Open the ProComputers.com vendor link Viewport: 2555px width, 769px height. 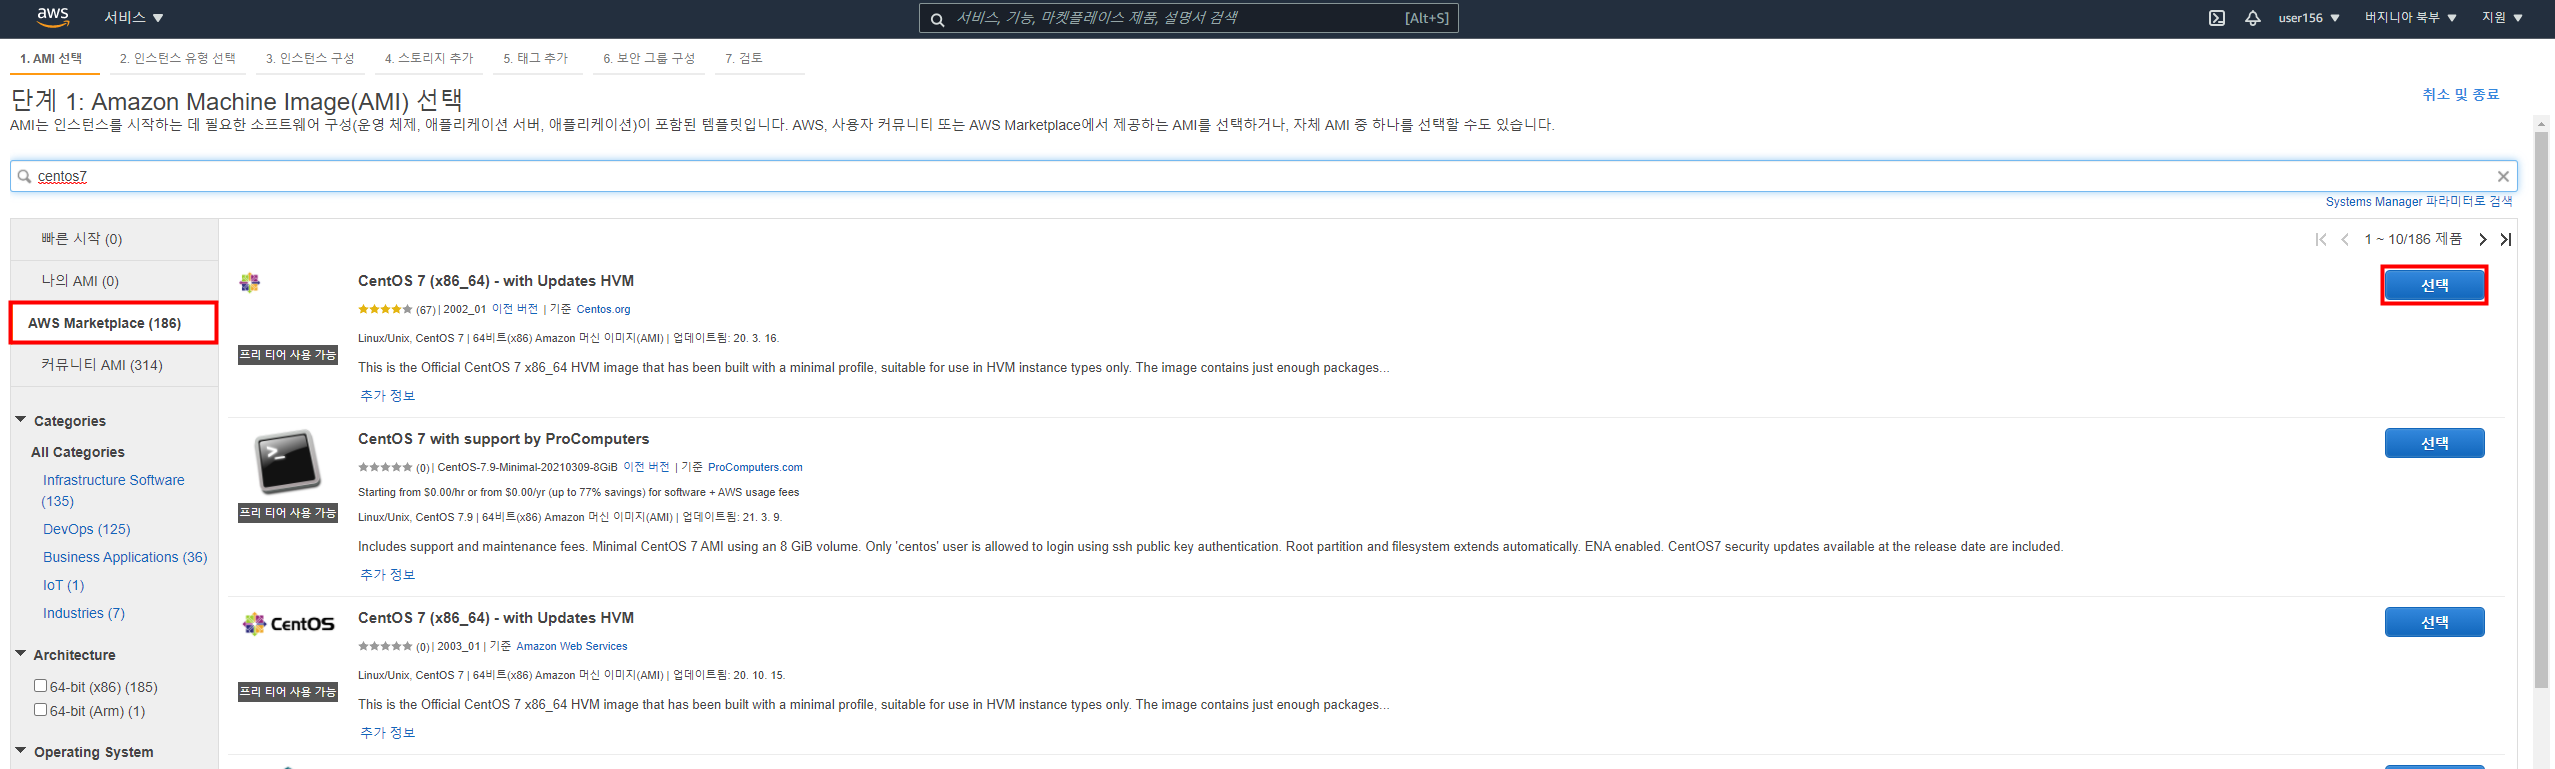click(x=755, y=467)
